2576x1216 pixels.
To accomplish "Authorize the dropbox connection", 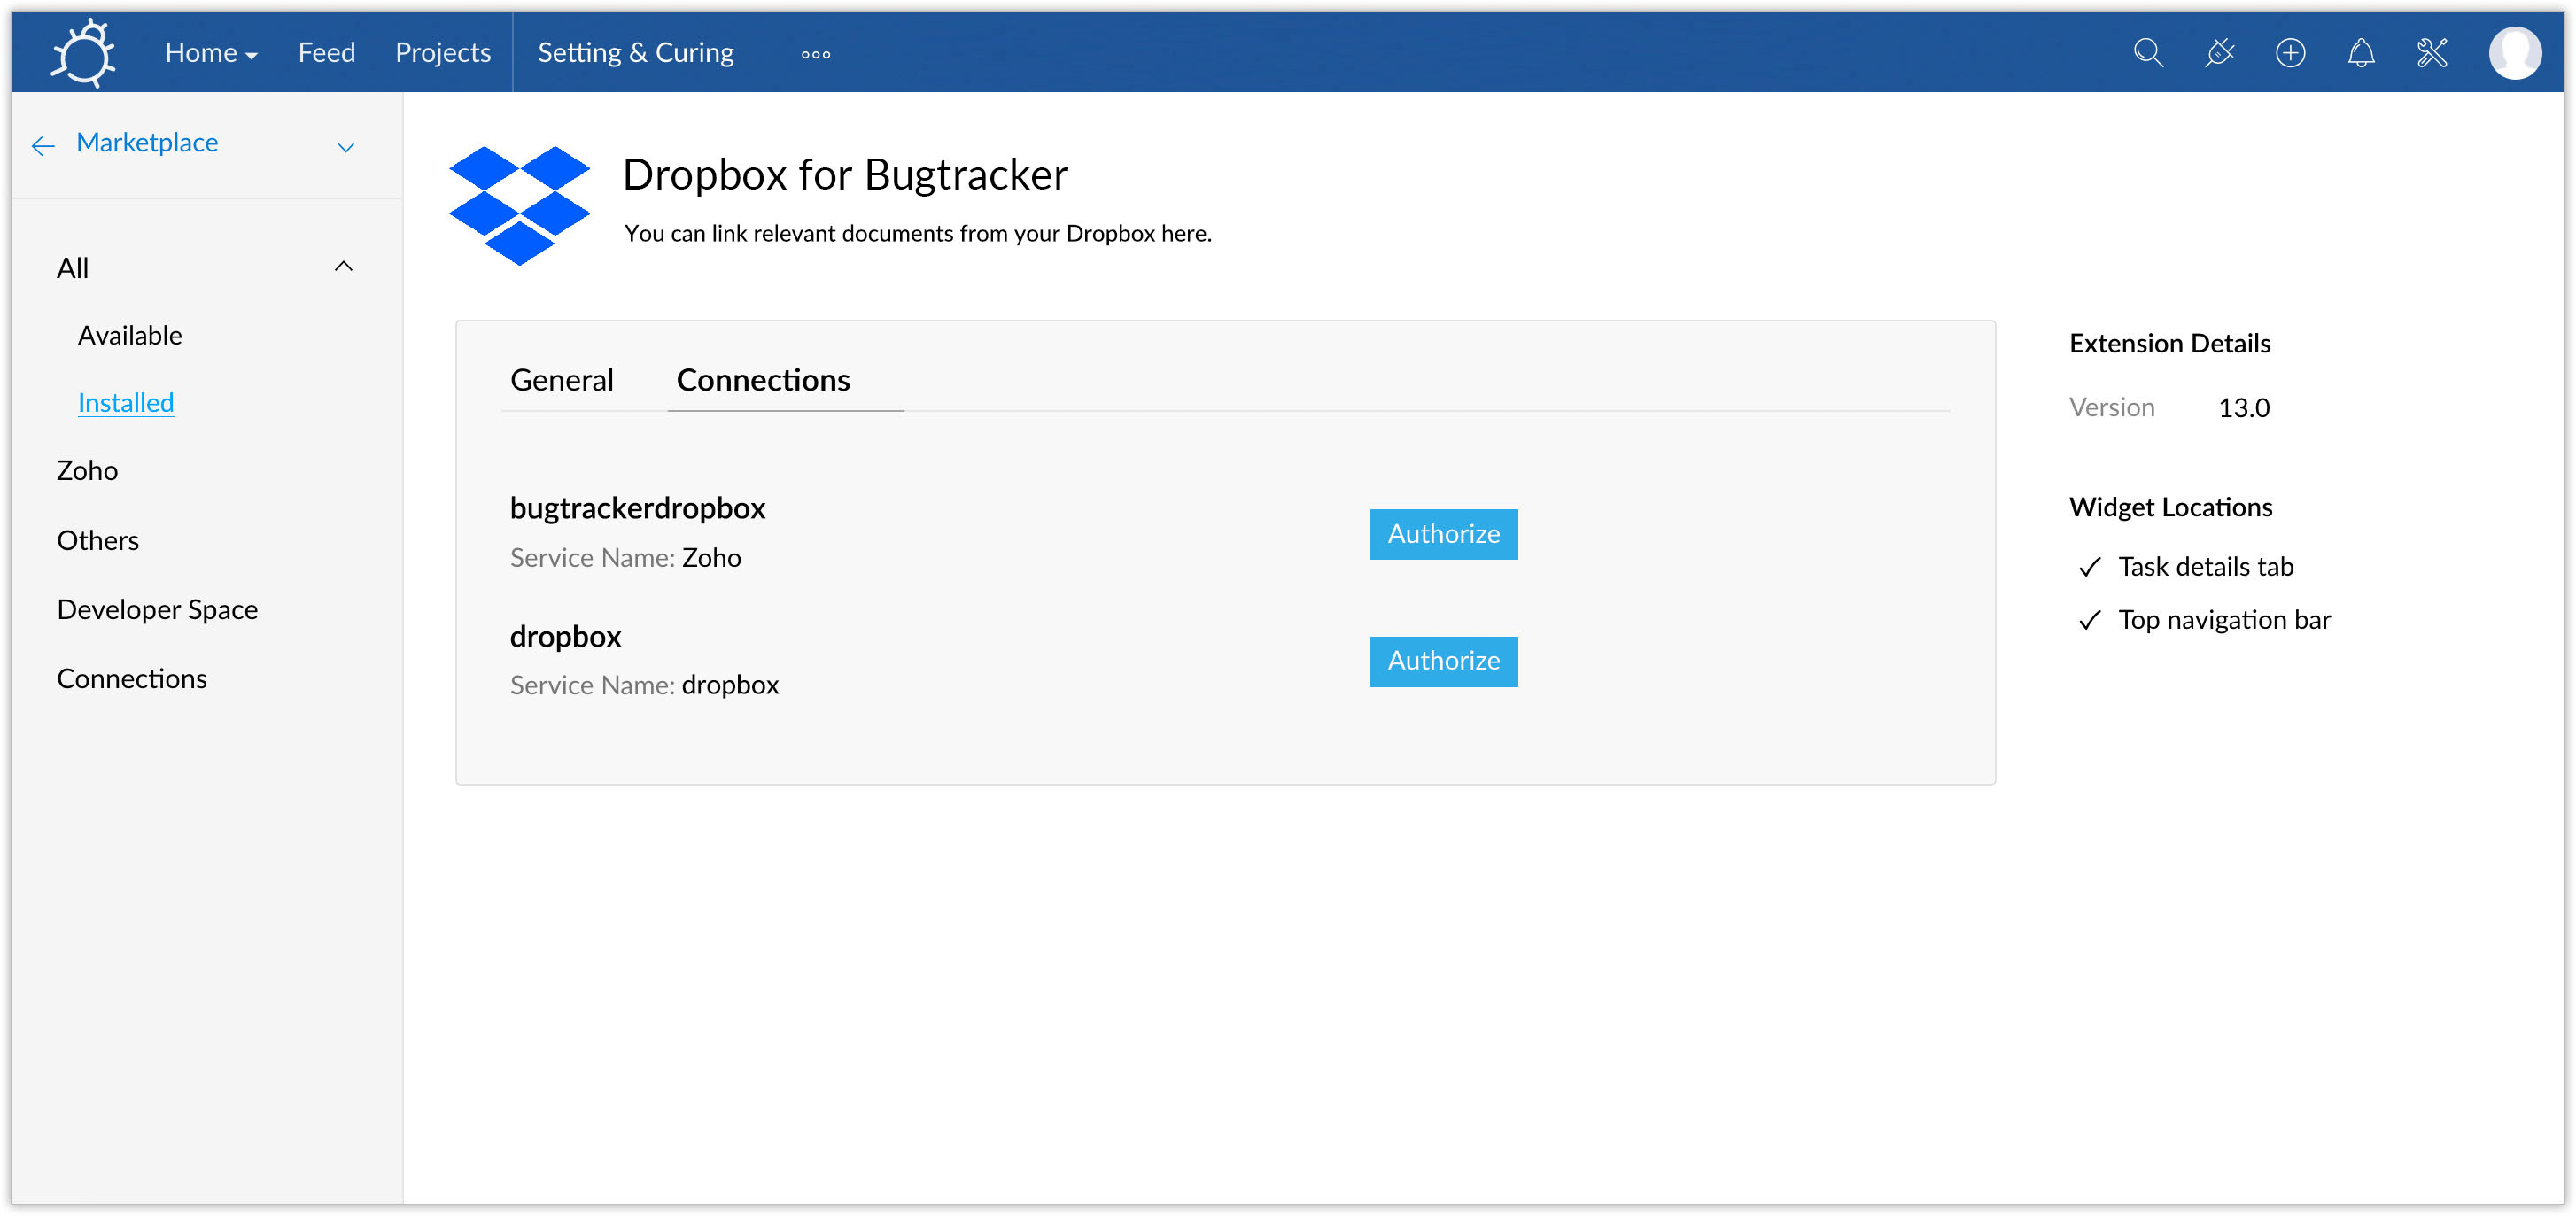I will tap(1443, 661).
